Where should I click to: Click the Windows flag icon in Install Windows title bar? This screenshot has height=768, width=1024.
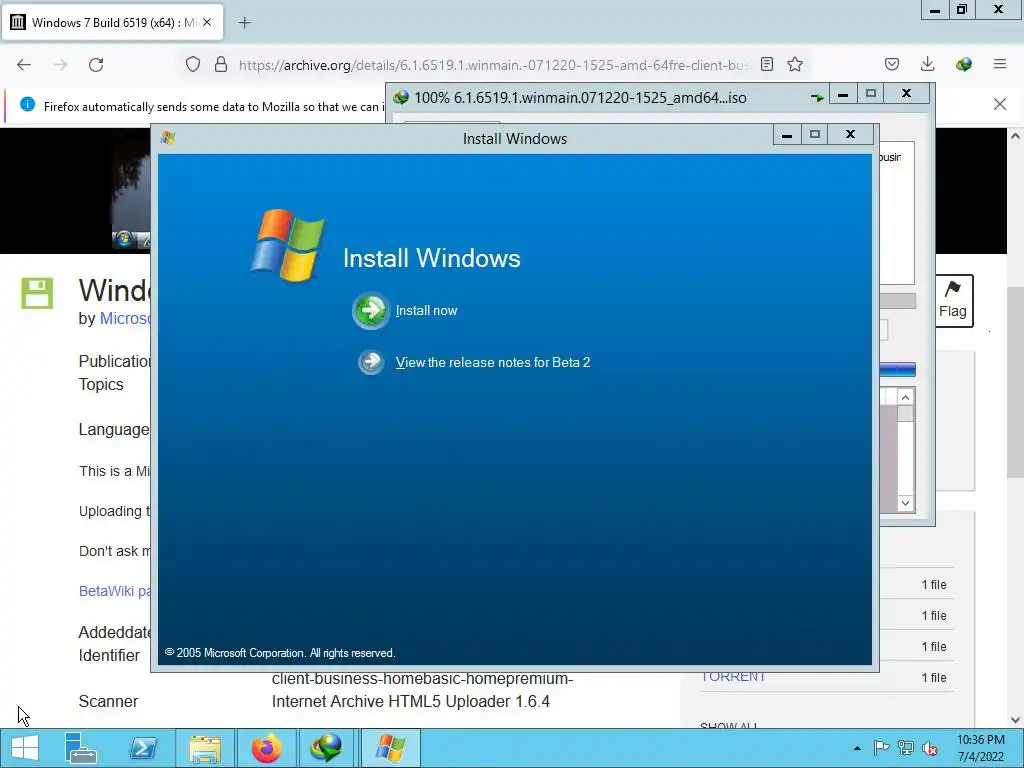(x=168, y=138)
